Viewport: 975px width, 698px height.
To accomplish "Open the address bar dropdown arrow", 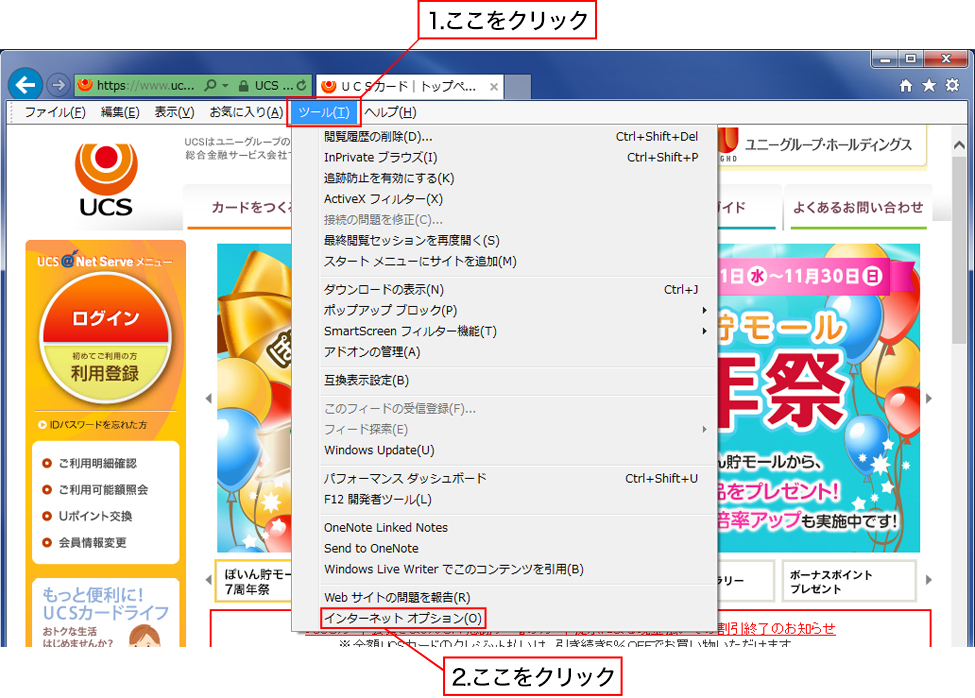I will [225, 85].
